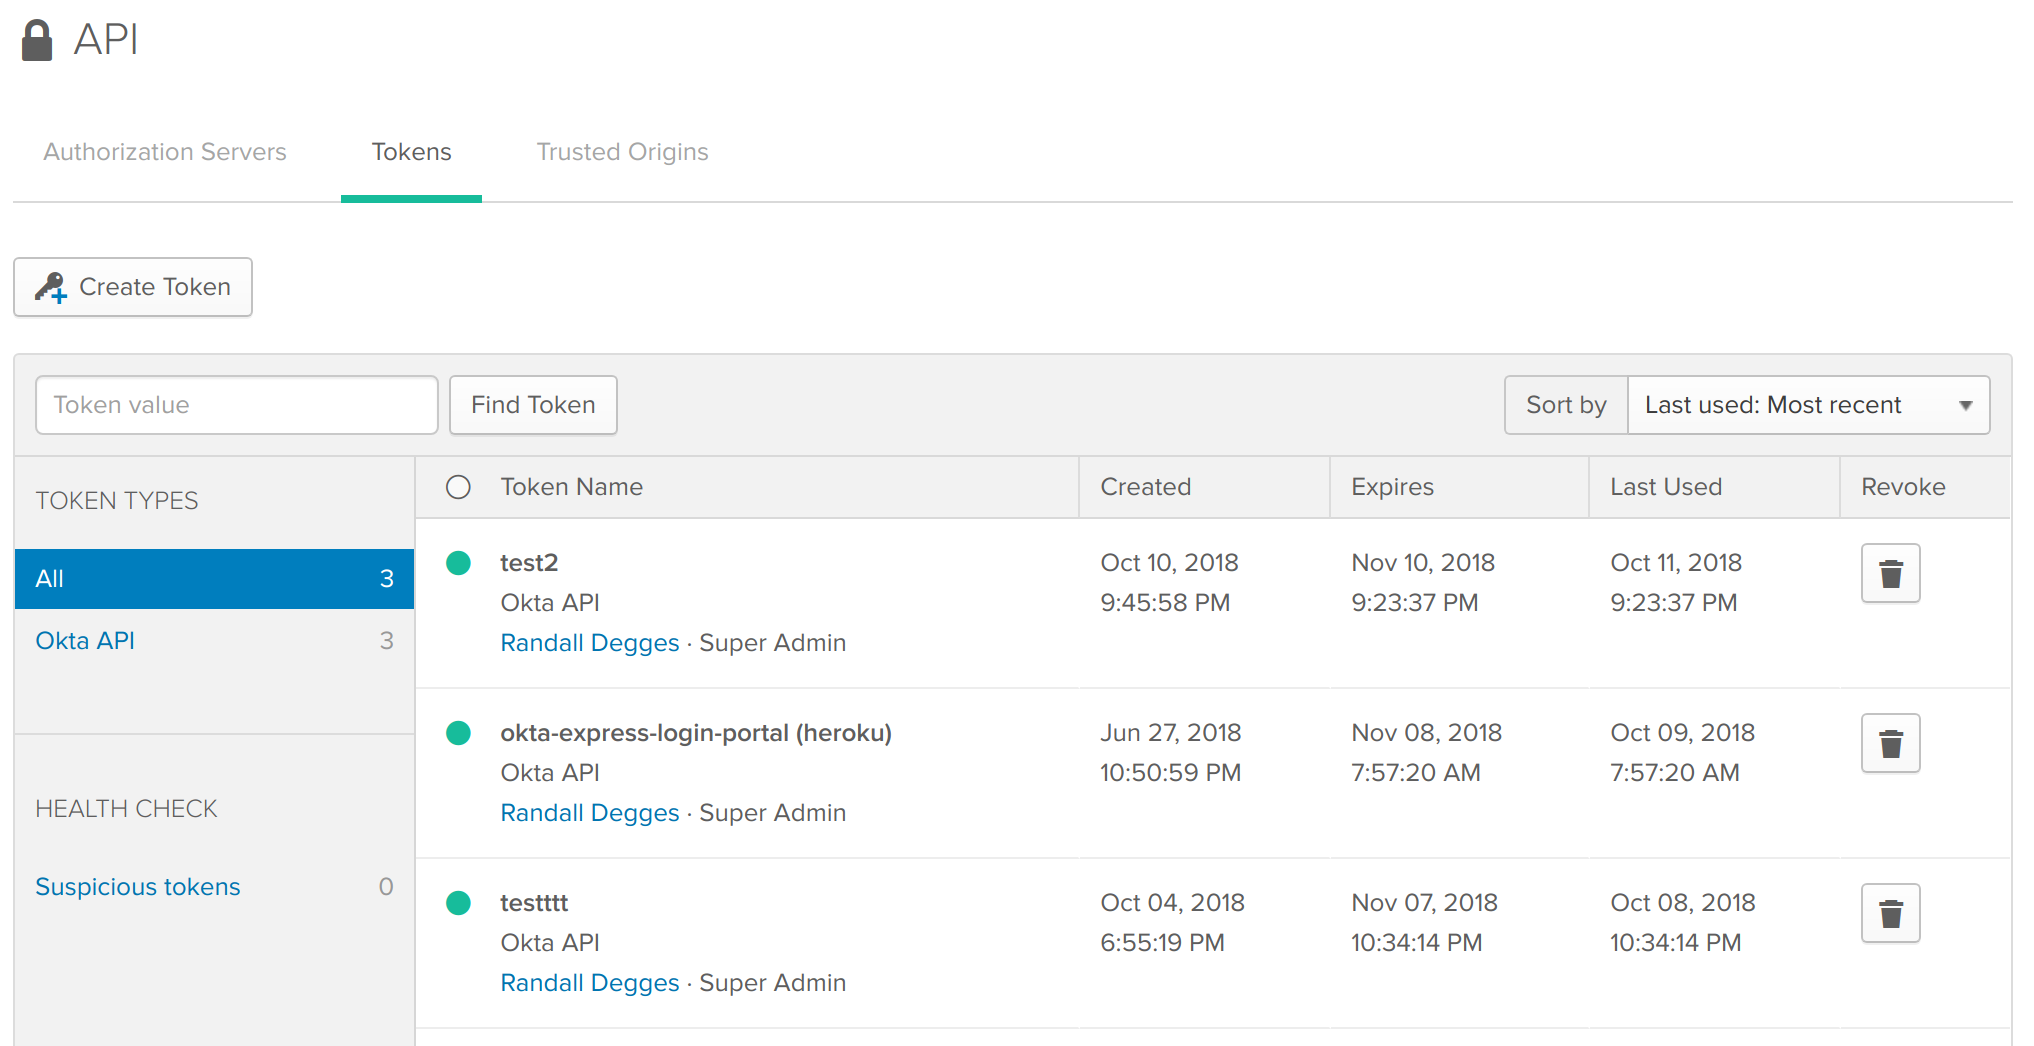This screenshot has width=2034, height=1046.
Task: Click the green status dot for testttt
Action: pyautogui.click(x=458, y=903)
